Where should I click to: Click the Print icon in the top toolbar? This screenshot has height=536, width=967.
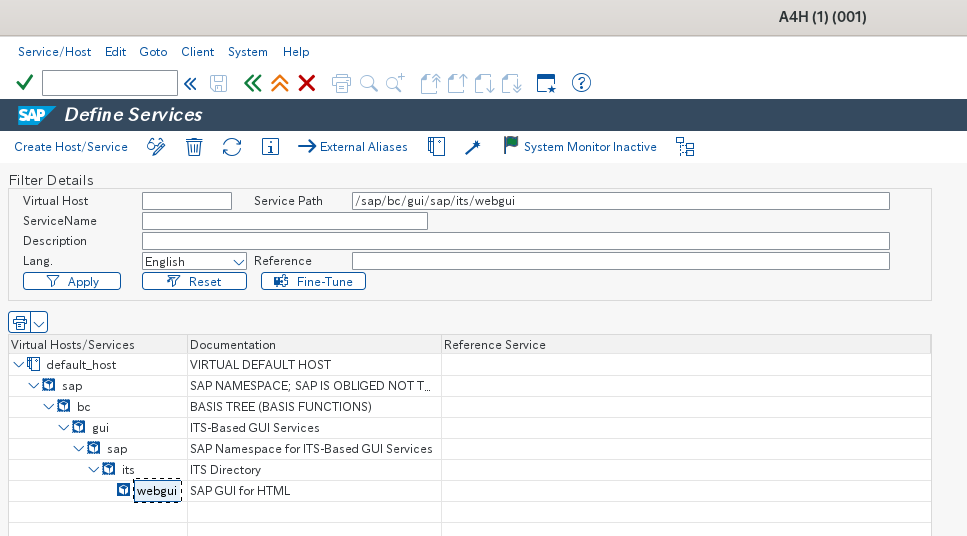341,83
